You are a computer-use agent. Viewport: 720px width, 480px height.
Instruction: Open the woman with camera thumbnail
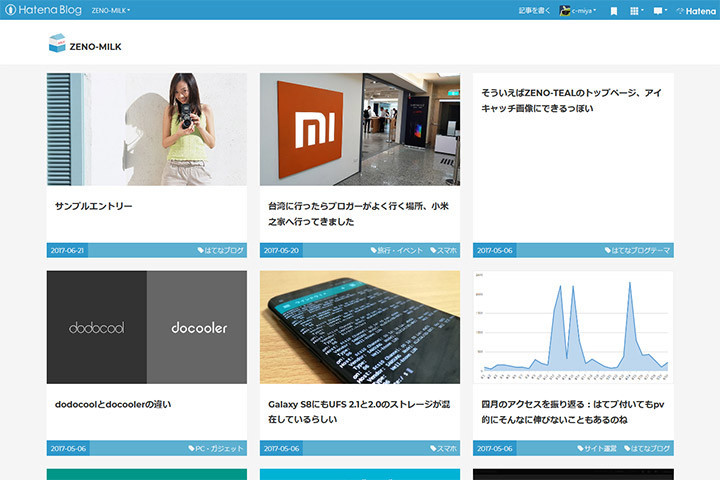coord(146,129)
